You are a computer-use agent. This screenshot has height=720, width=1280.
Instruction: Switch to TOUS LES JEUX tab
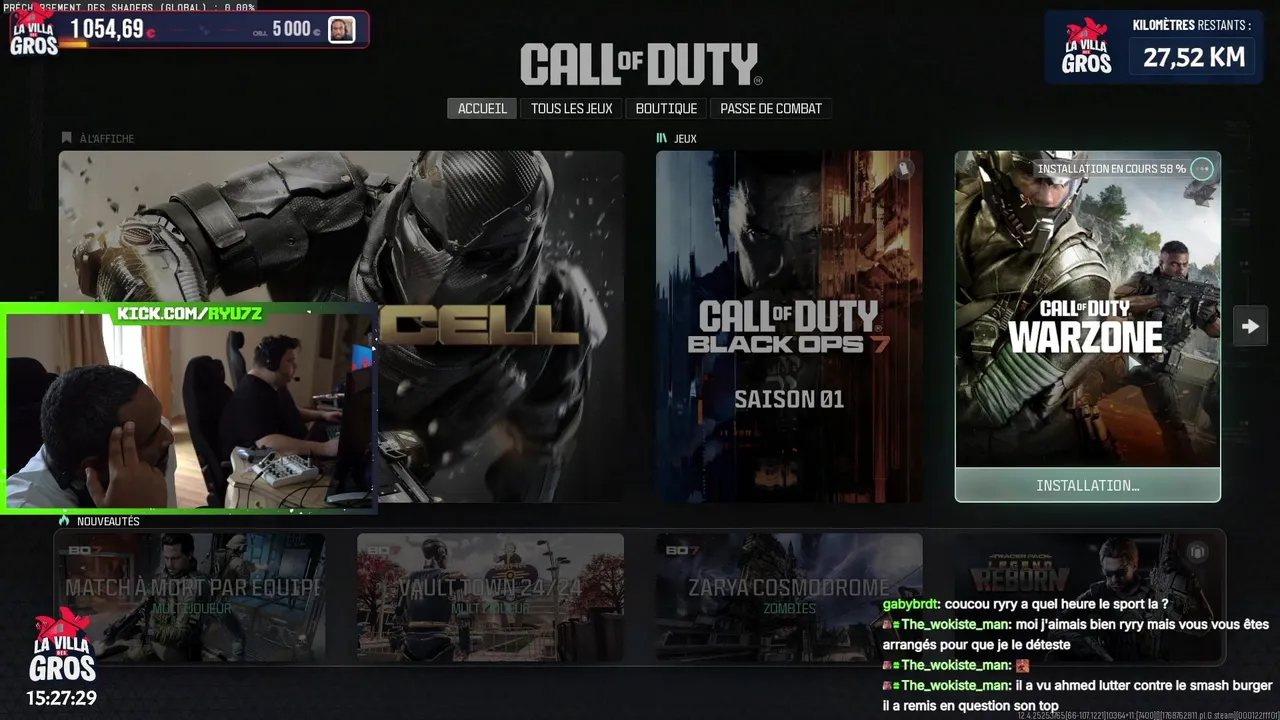coord(572,108)
